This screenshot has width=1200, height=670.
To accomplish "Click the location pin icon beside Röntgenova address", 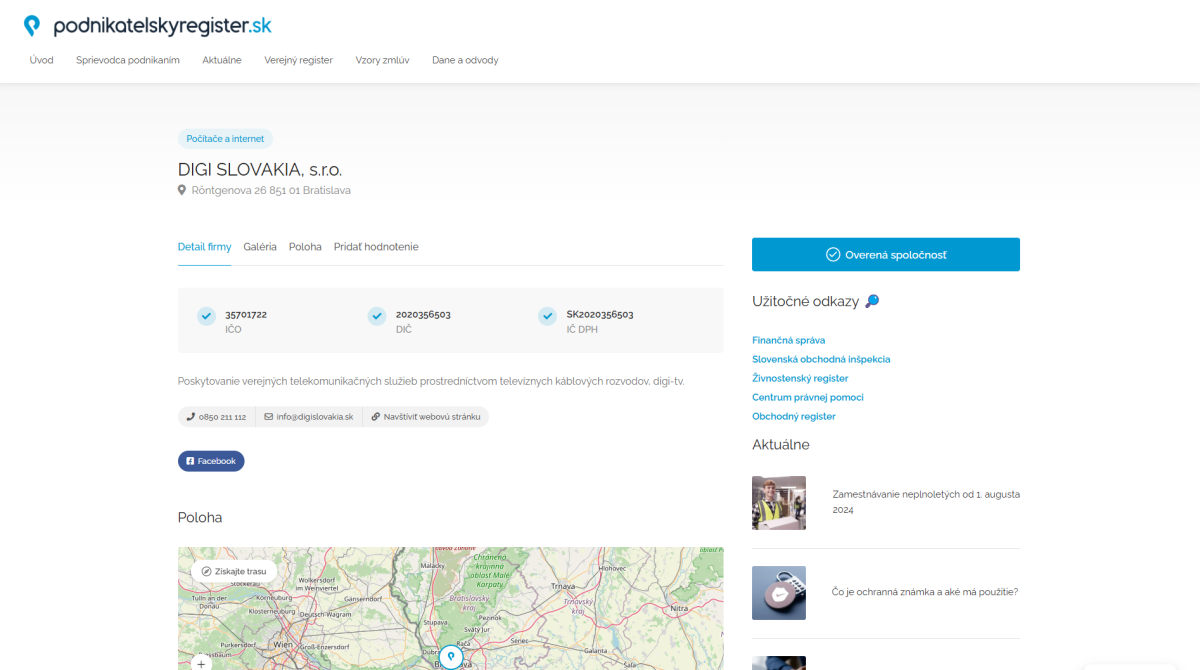I will pyautogui.click(x=182, y=190).
